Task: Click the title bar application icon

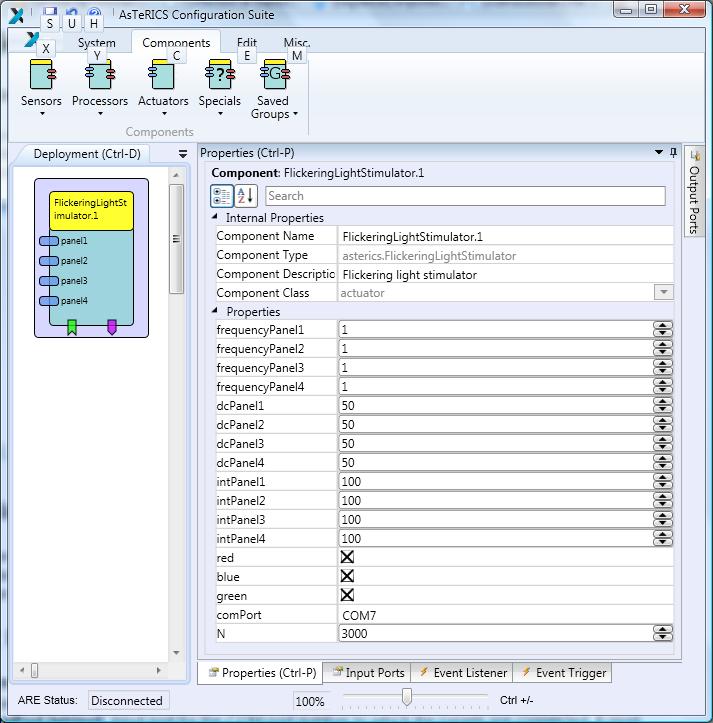Action: coord(17,15)
